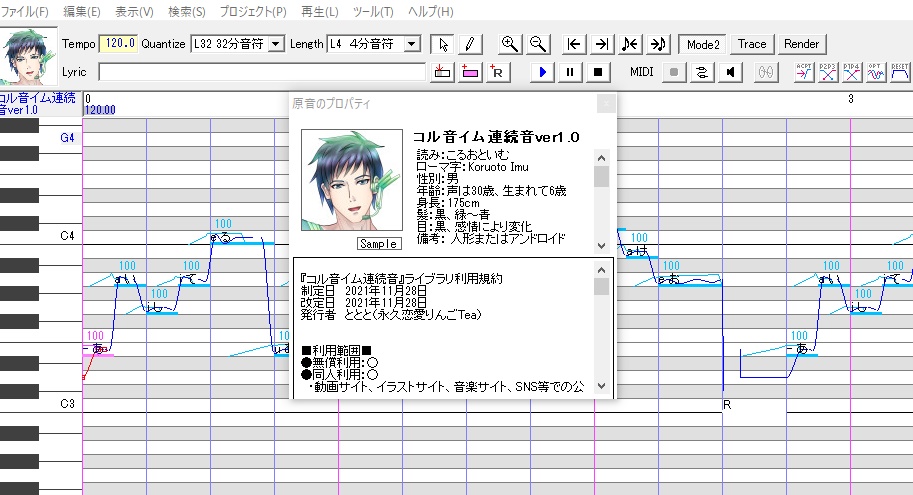
Task: Toggle the Mode2 button
Action: pos(702,44)
